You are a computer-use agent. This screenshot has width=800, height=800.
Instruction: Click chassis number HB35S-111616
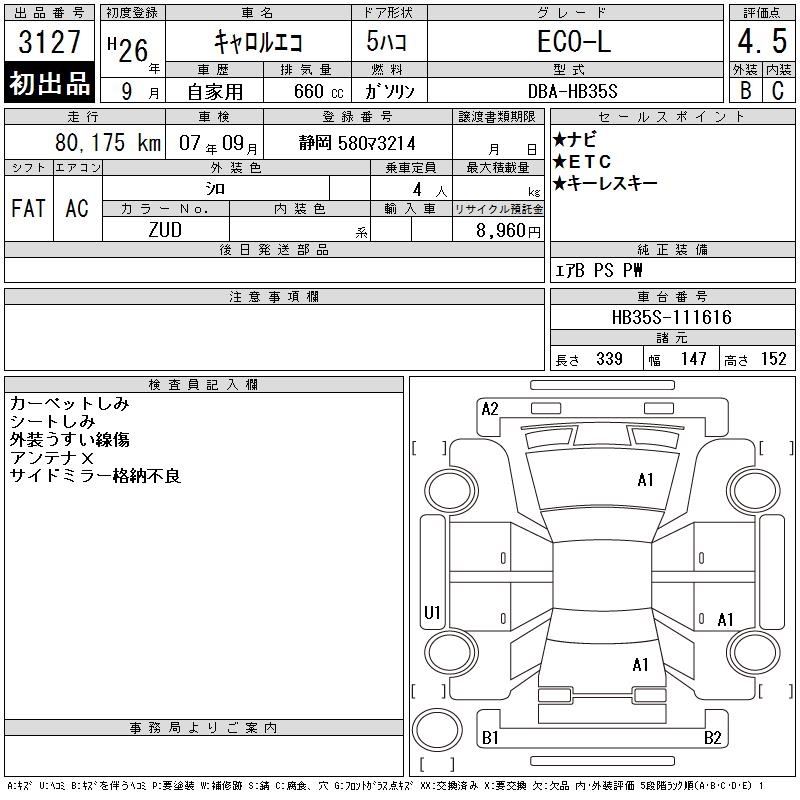[671, 317]
